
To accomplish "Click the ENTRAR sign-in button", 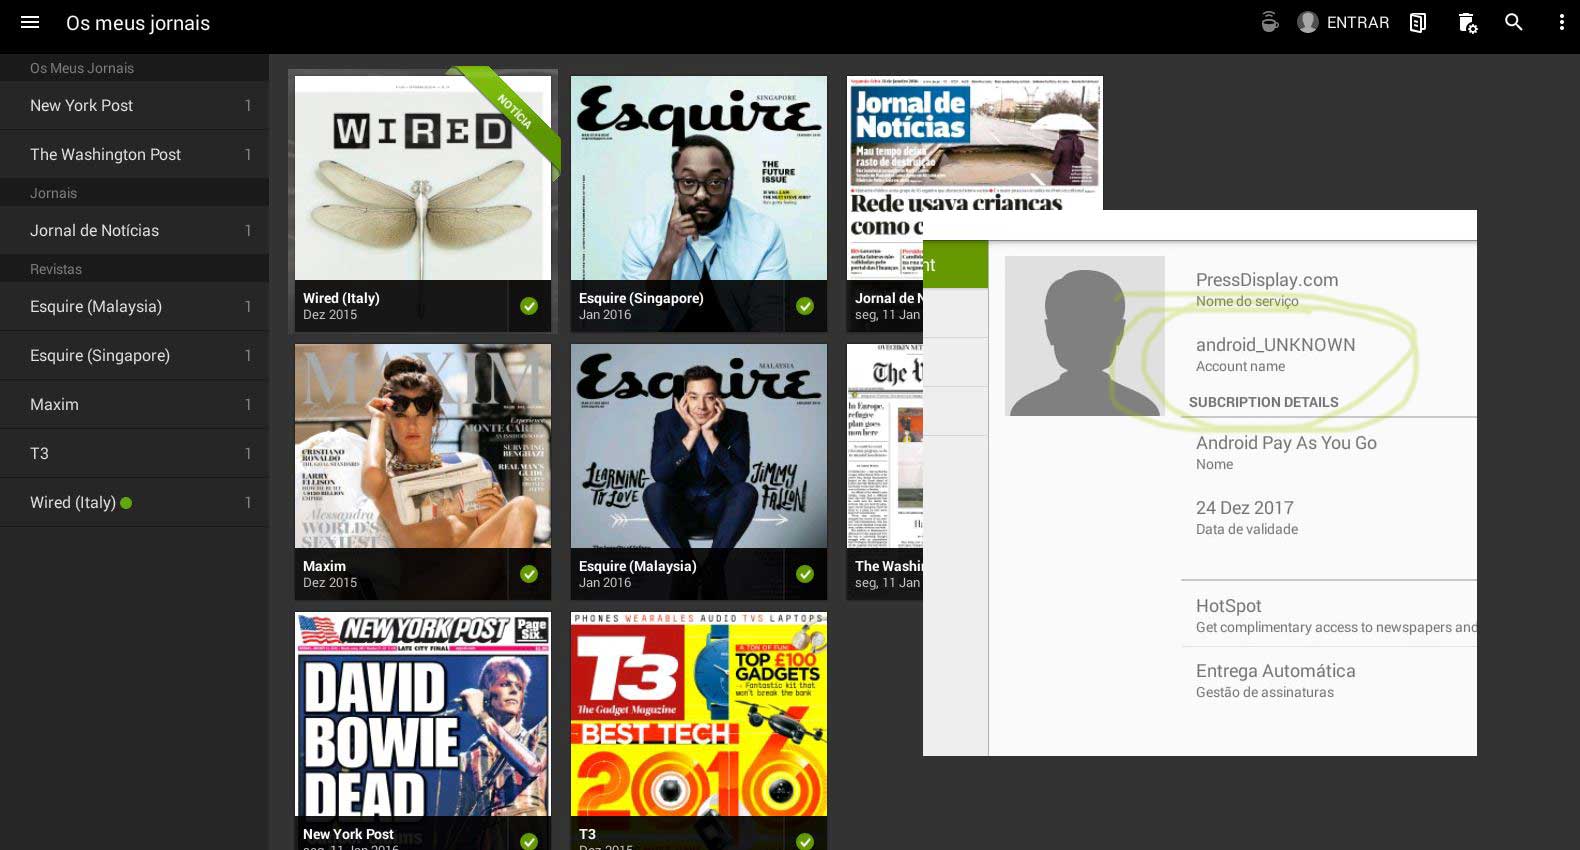I will tap(1357, 22).
